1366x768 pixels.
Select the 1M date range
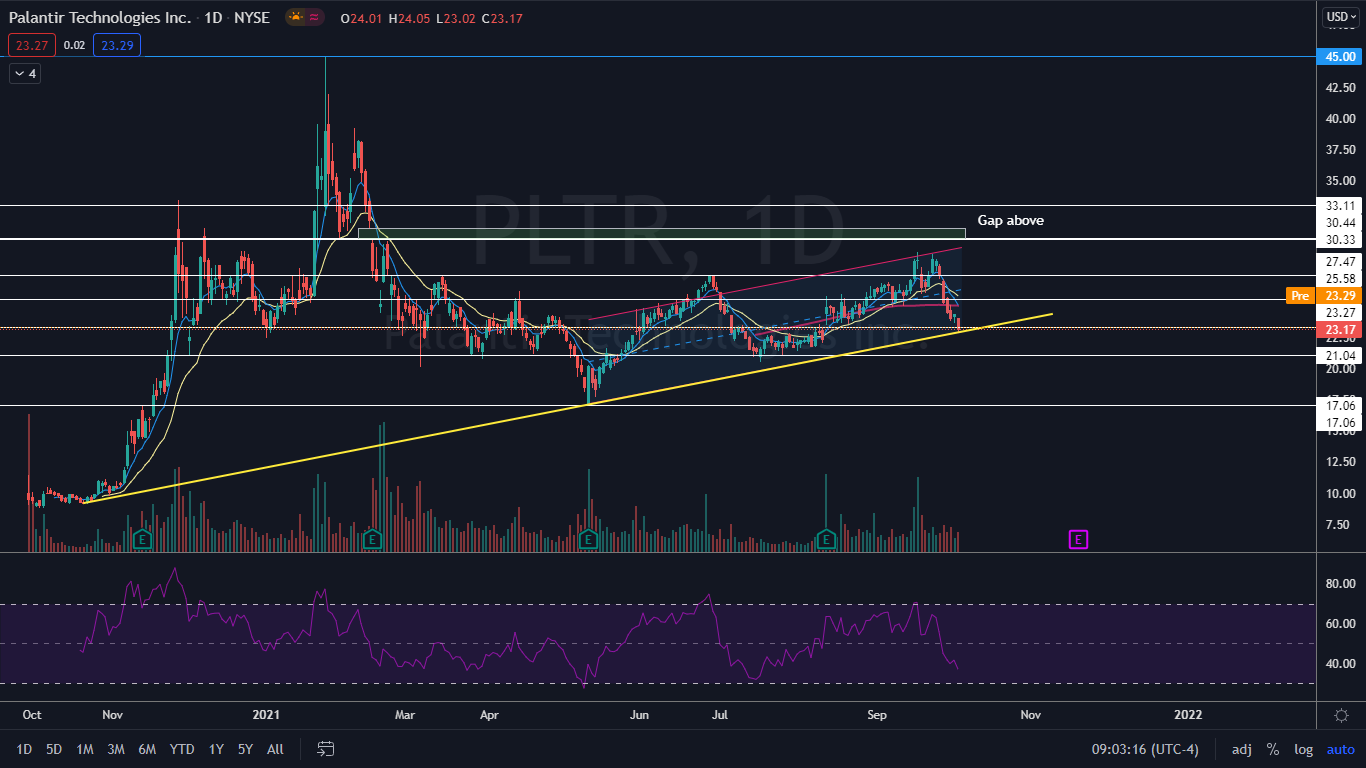(x=85, y=749)
